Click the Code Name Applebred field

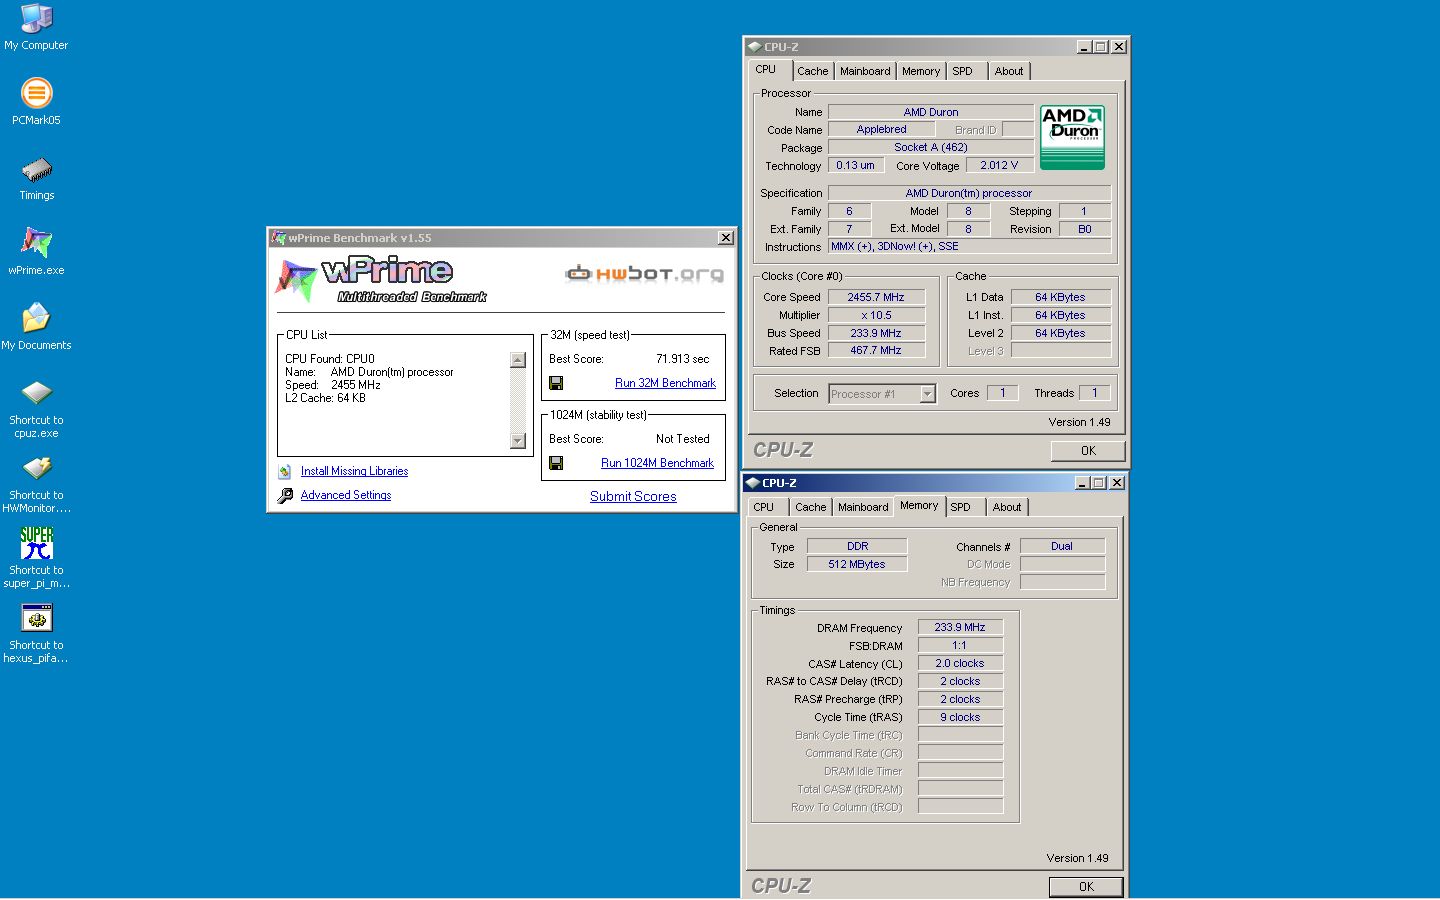coord(882,129)
